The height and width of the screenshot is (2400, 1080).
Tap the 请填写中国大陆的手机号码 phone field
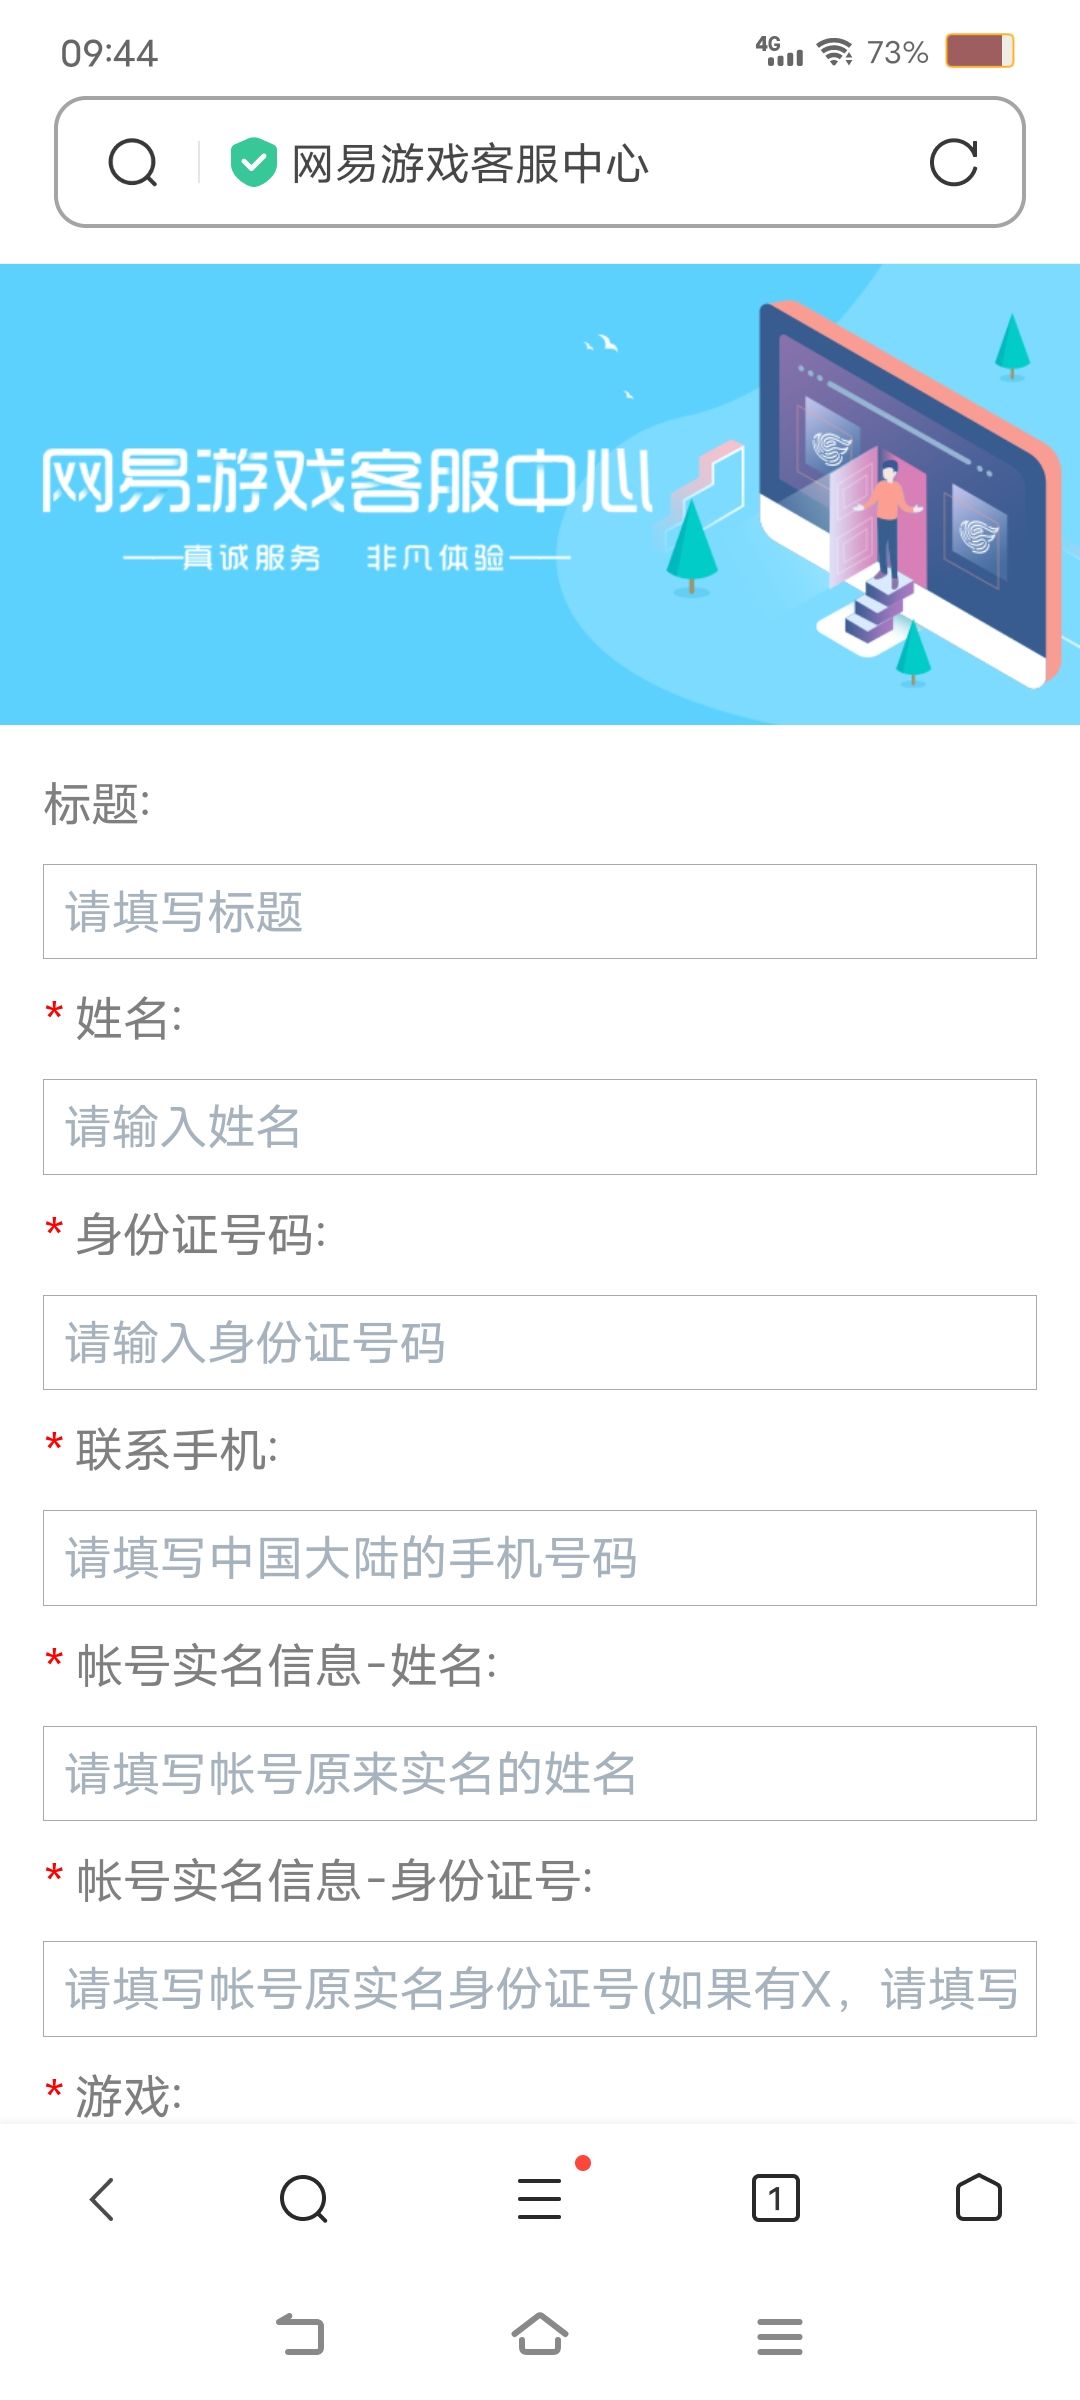[540, 1558]
